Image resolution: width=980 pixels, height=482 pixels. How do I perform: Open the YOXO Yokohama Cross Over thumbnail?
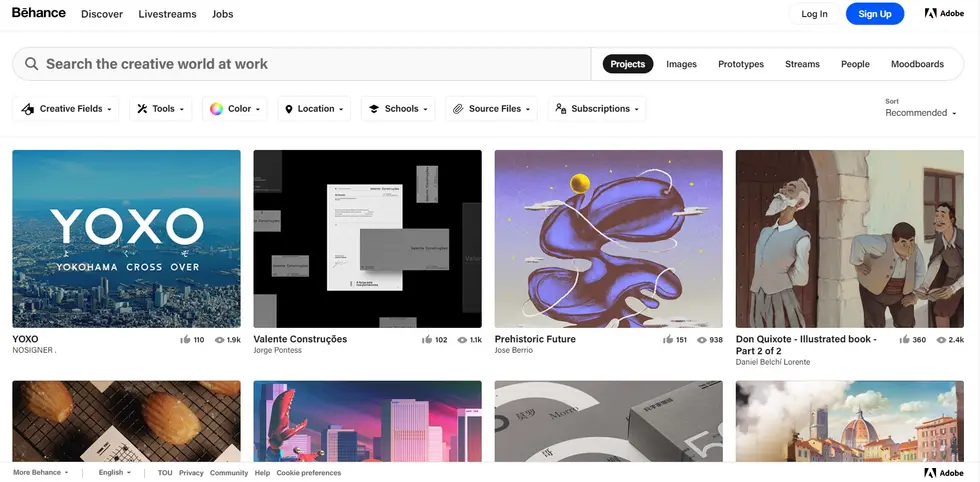coord(126,239)
